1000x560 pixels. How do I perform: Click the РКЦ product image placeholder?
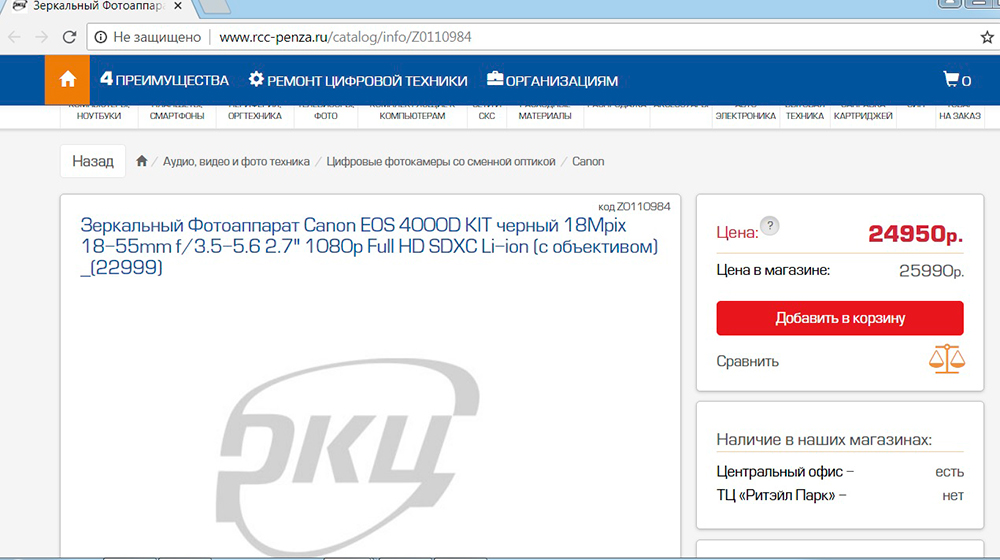[x=348, y=456]
